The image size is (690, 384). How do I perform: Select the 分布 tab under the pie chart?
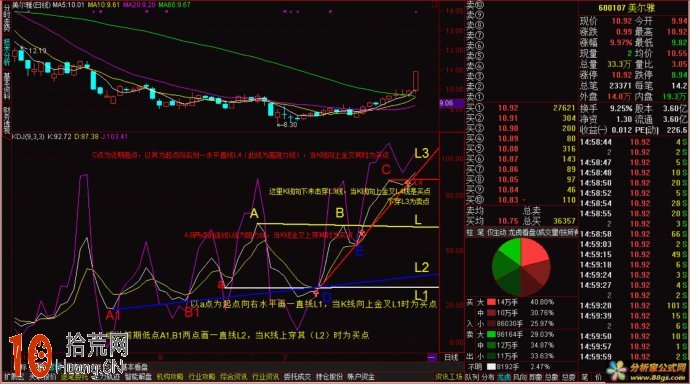pos(488,377)
